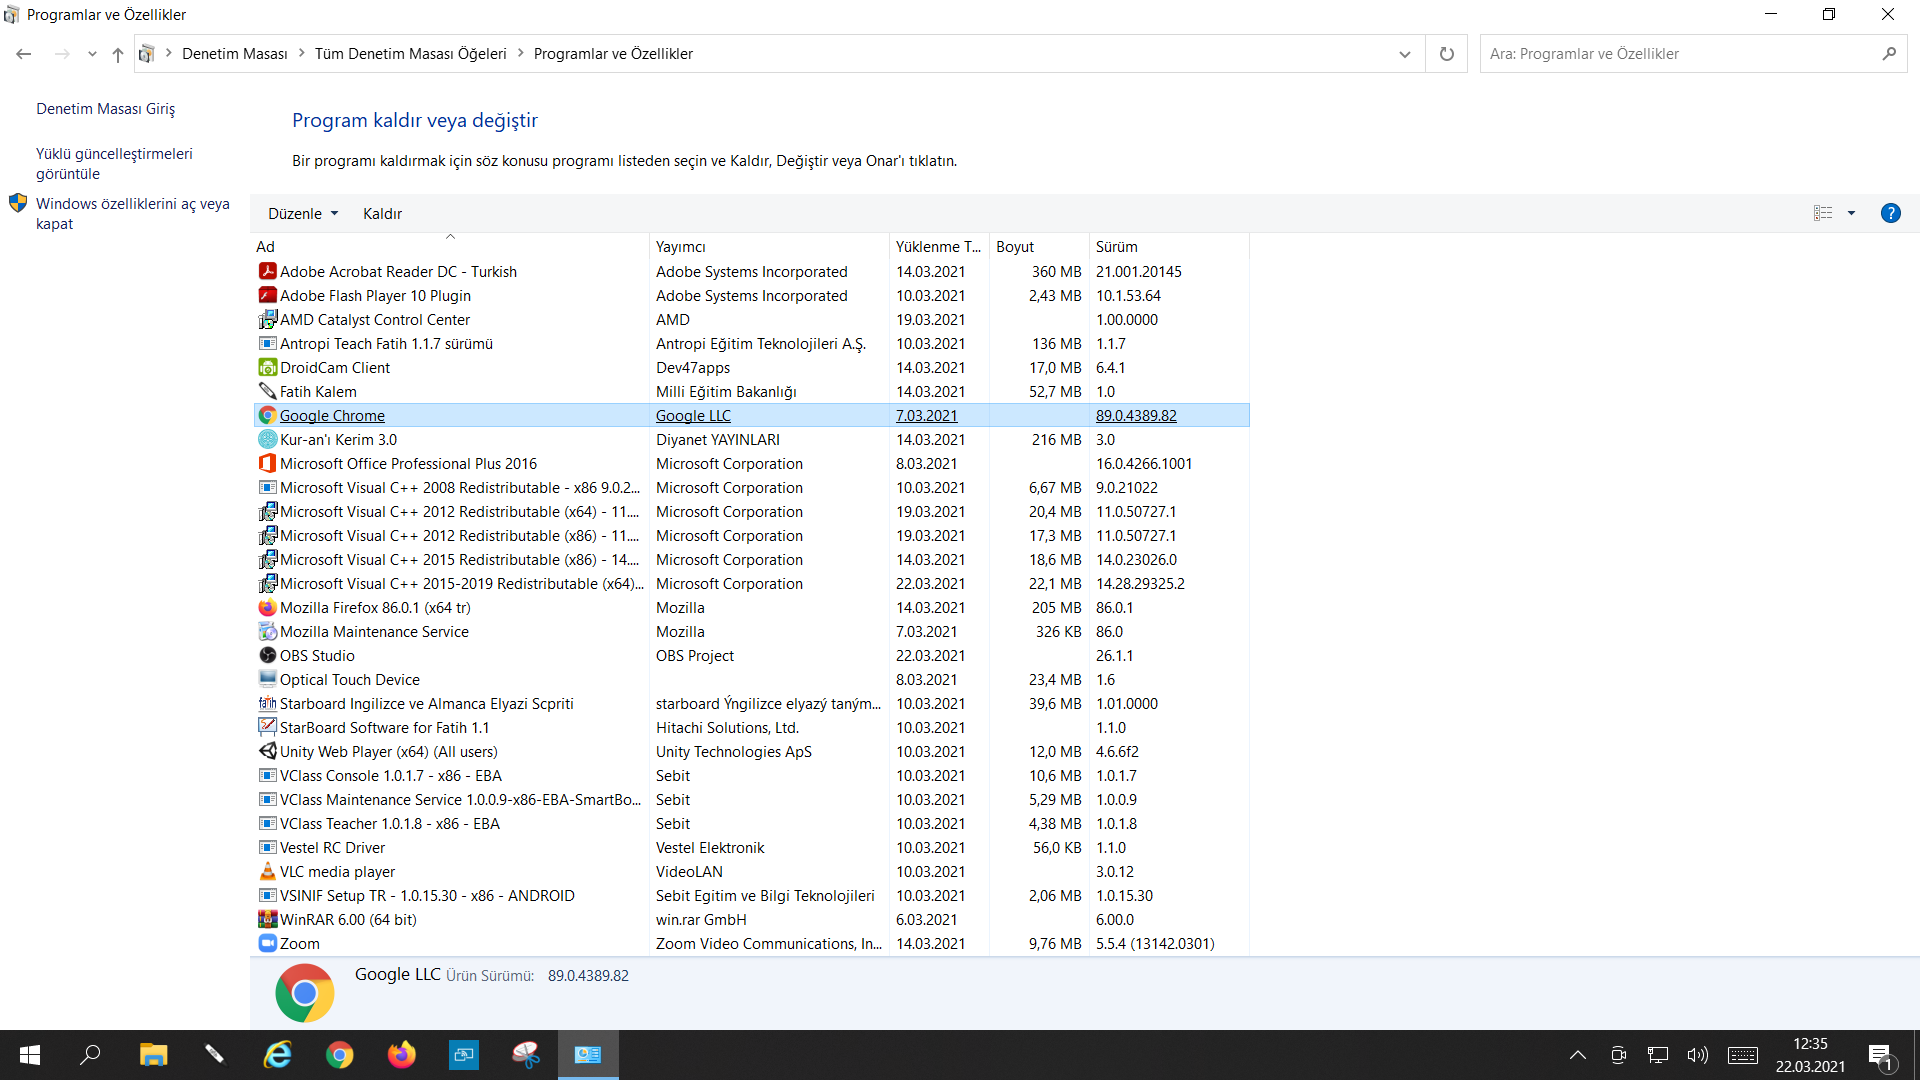Click the Microsoft Office Professional Plus icon
Viewport: 1920px width, 1080px height.
click(267, 463)
